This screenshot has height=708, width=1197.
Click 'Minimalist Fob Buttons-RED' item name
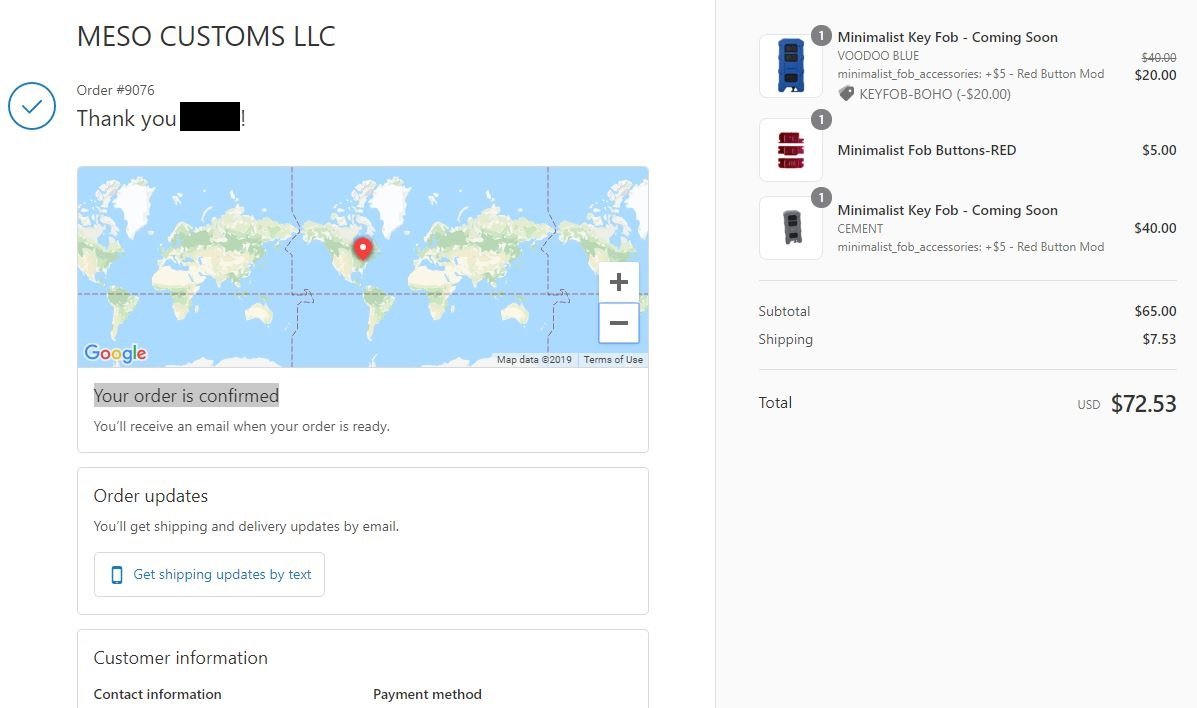click(x=927, y=150)
